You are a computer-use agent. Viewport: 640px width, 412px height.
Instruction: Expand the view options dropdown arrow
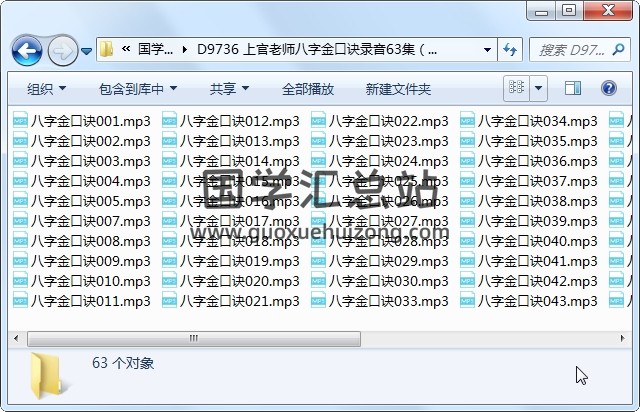[x=538, y=88]
